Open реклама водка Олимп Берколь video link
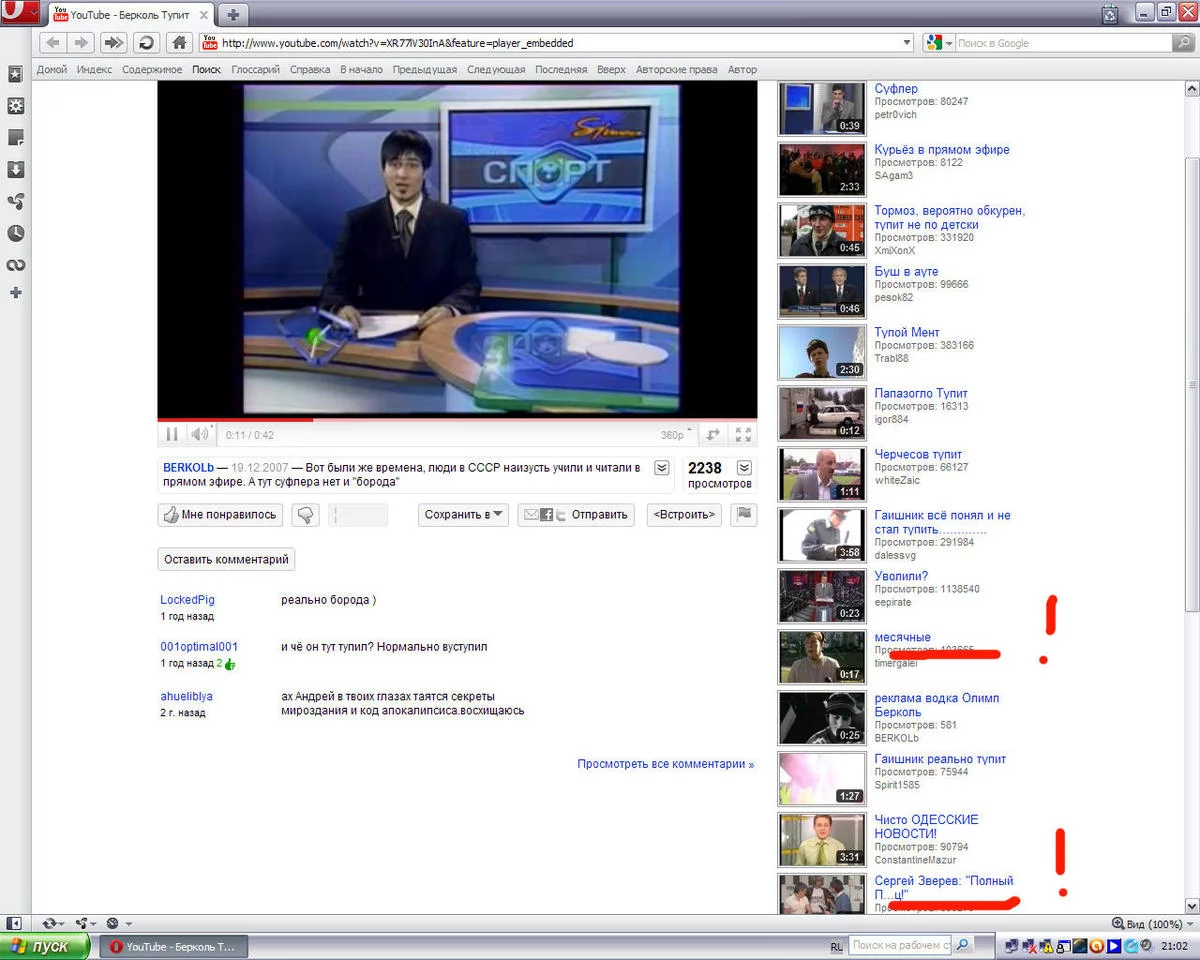The width and height of the screenshot is (1200, 960). (937, 705)
